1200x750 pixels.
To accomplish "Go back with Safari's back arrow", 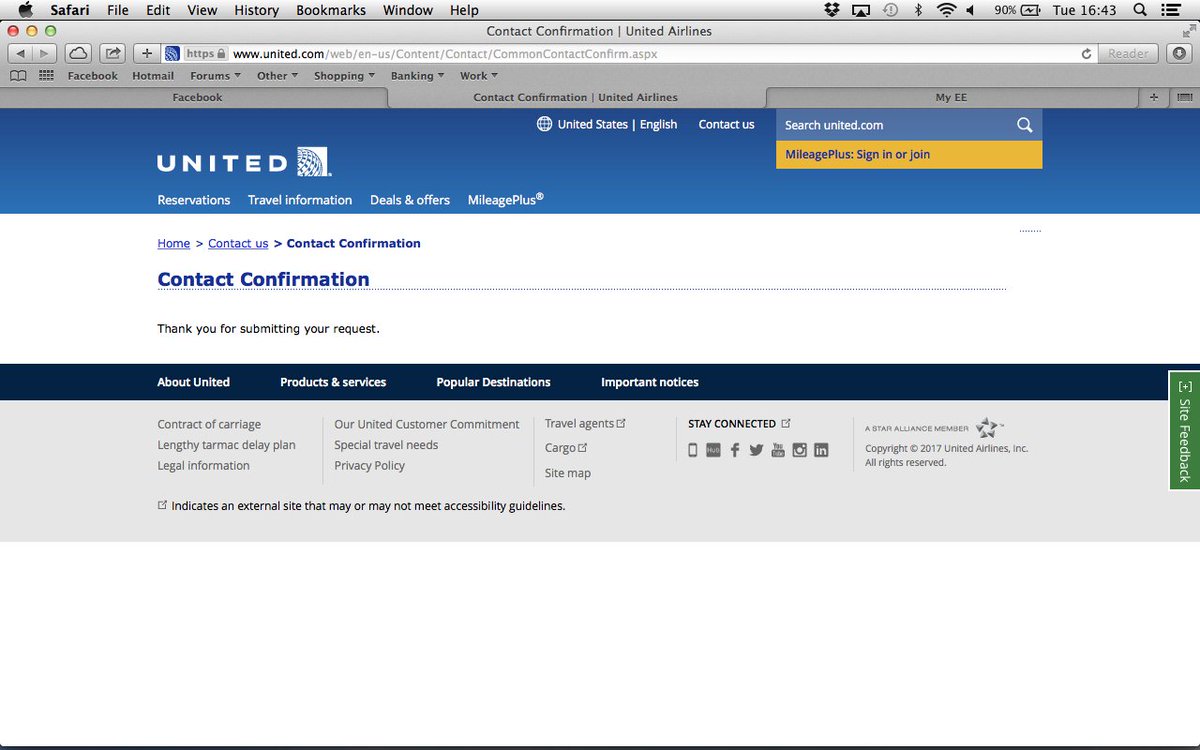I will coord(21,53).
